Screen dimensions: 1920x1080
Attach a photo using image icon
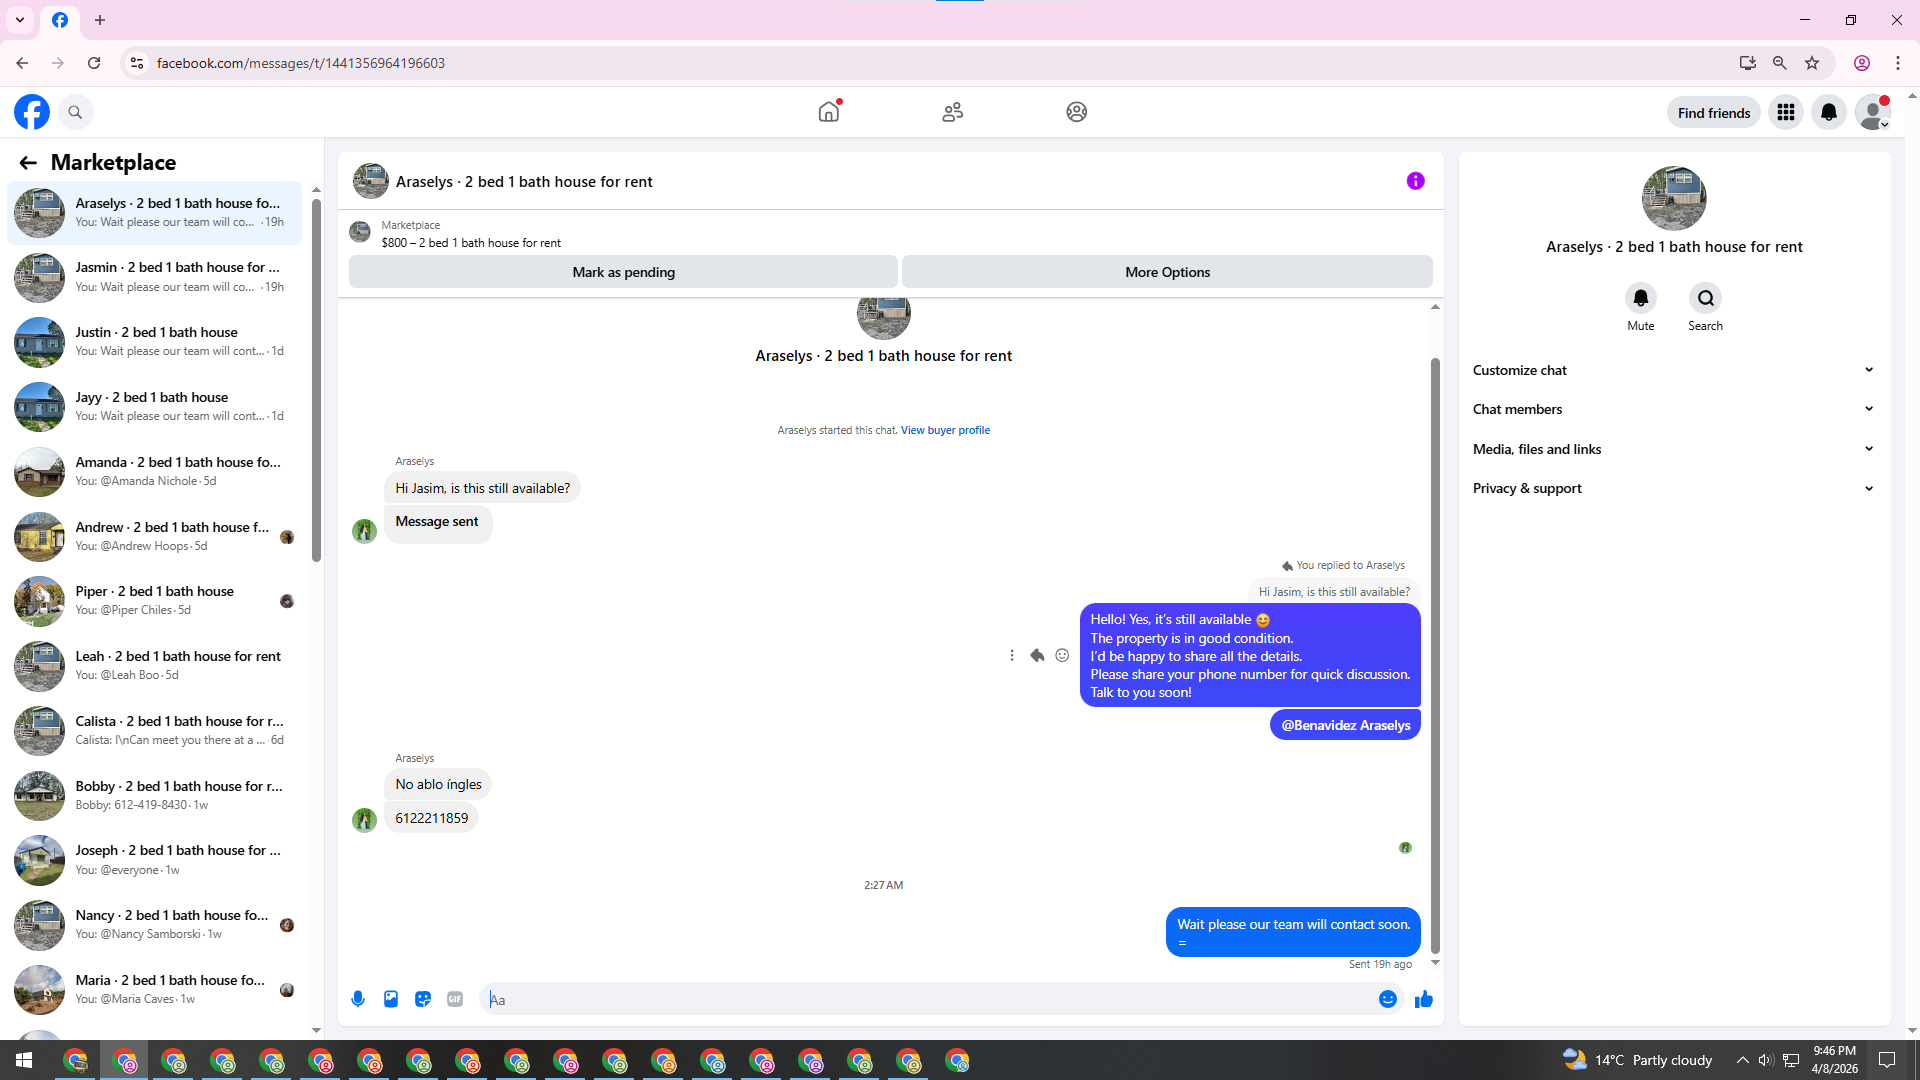pyautogui.click(x=391, y=999)
